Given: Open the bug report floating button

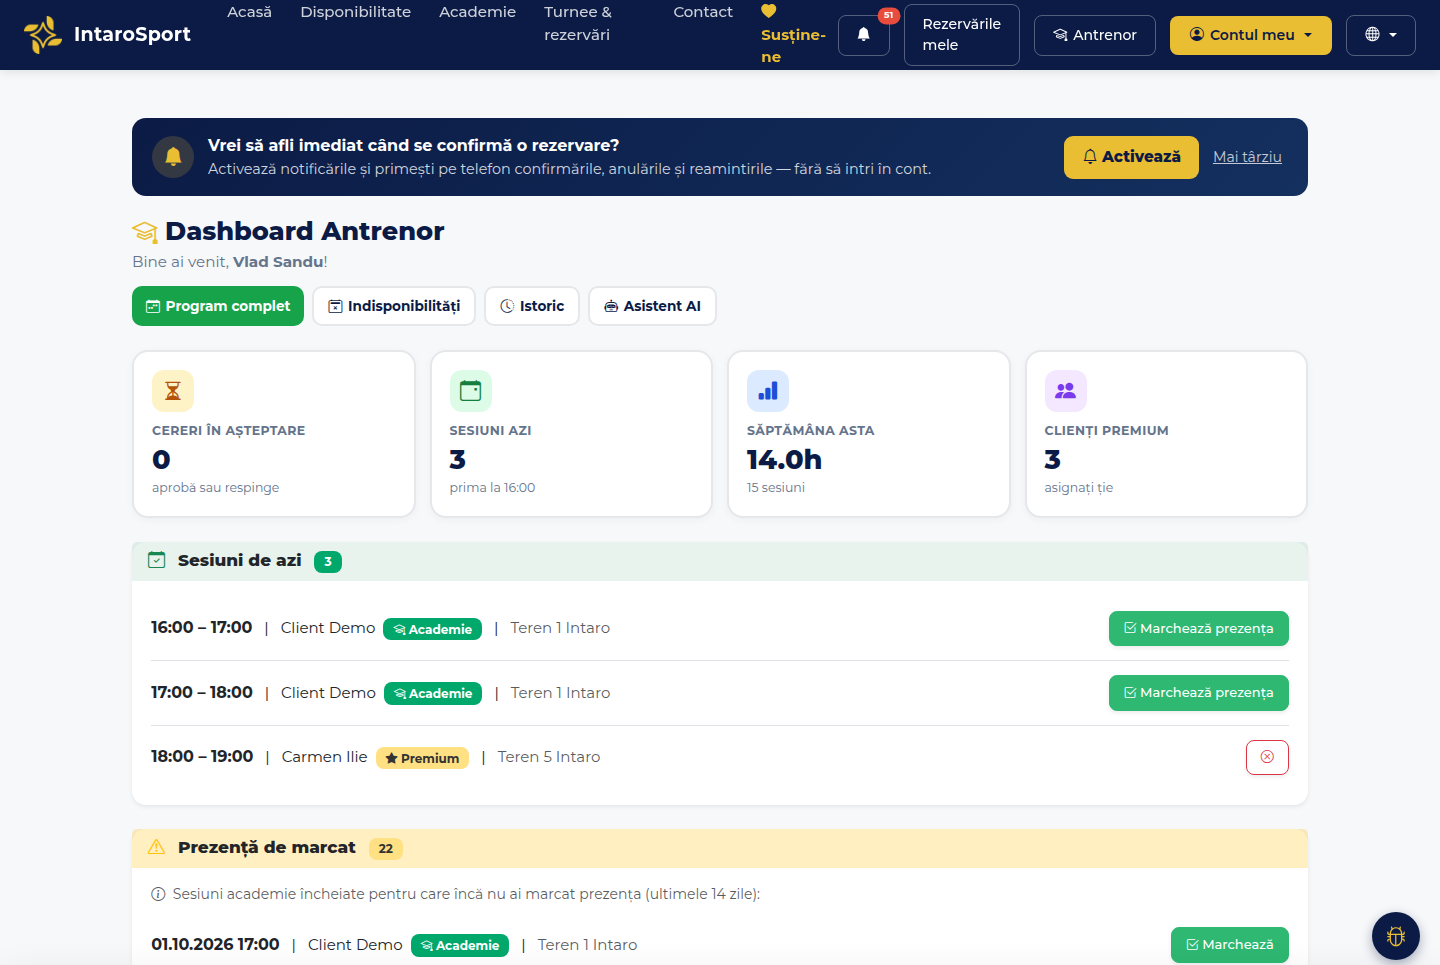Looking at the screenshot, I should [1396, 936].
